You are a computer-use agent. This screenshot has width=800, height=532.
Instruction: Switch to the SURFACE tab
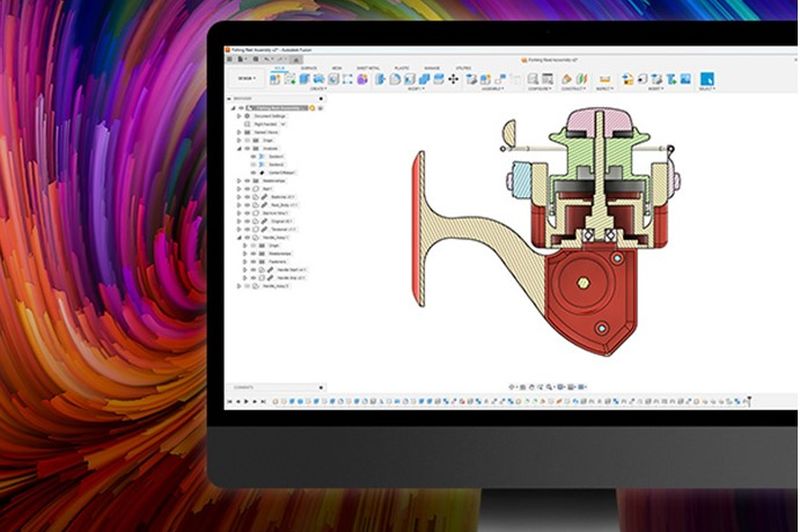click(x=309, y=68)
